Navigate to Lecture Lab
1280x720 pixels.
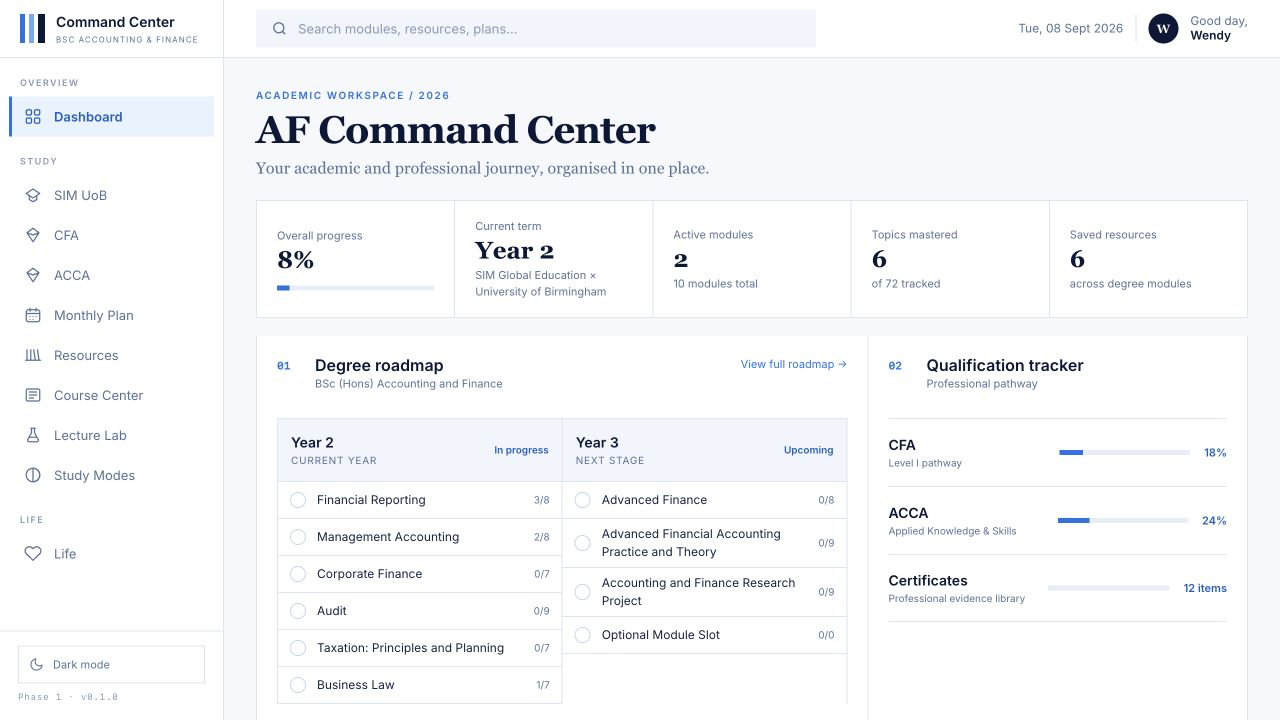(x=112, y=435)
